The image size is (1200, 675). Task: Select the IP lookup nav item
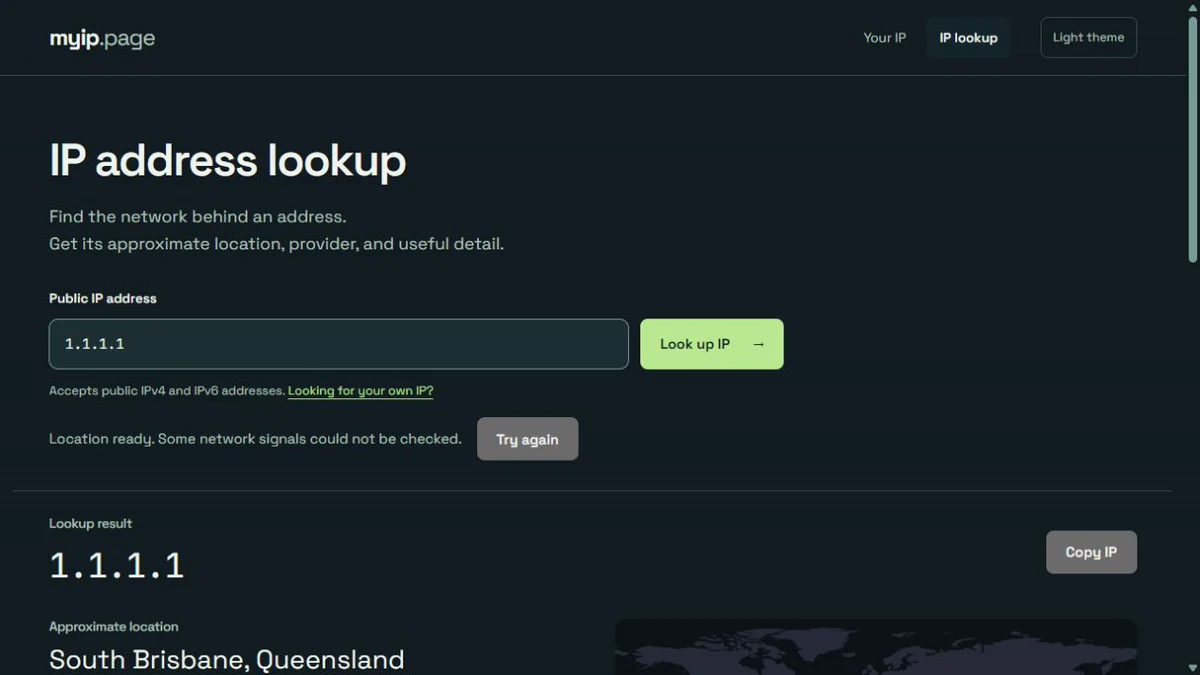(x=968, y=38)
